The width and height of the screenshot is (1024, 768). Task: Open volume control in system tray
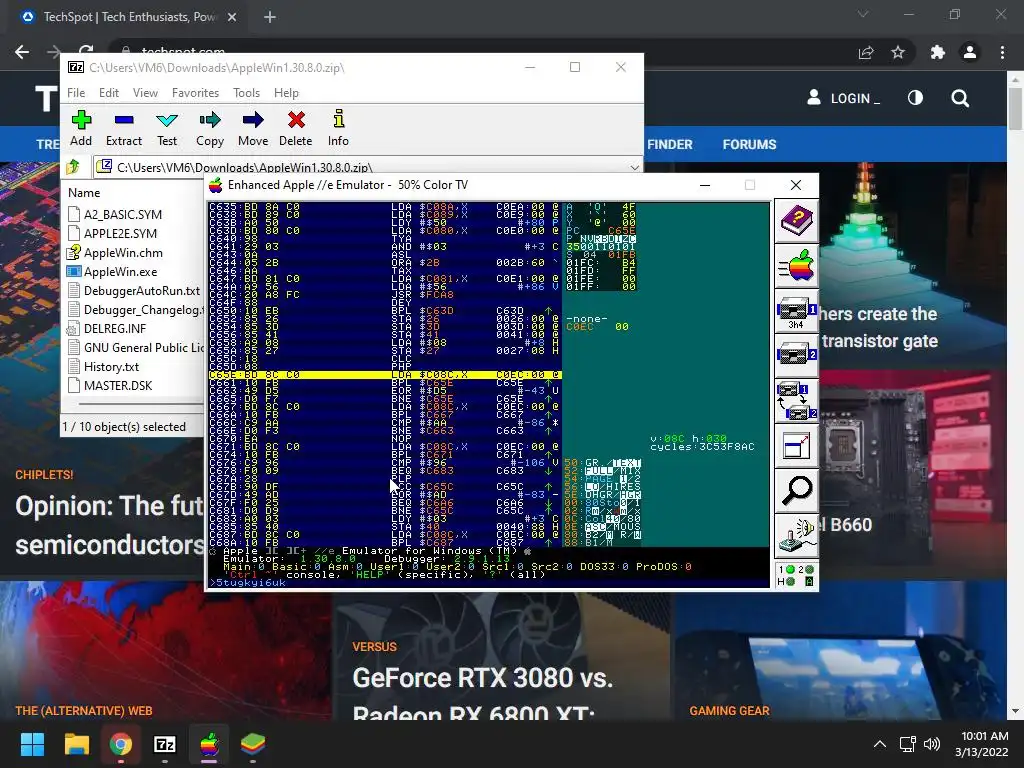tap(932, 744)
